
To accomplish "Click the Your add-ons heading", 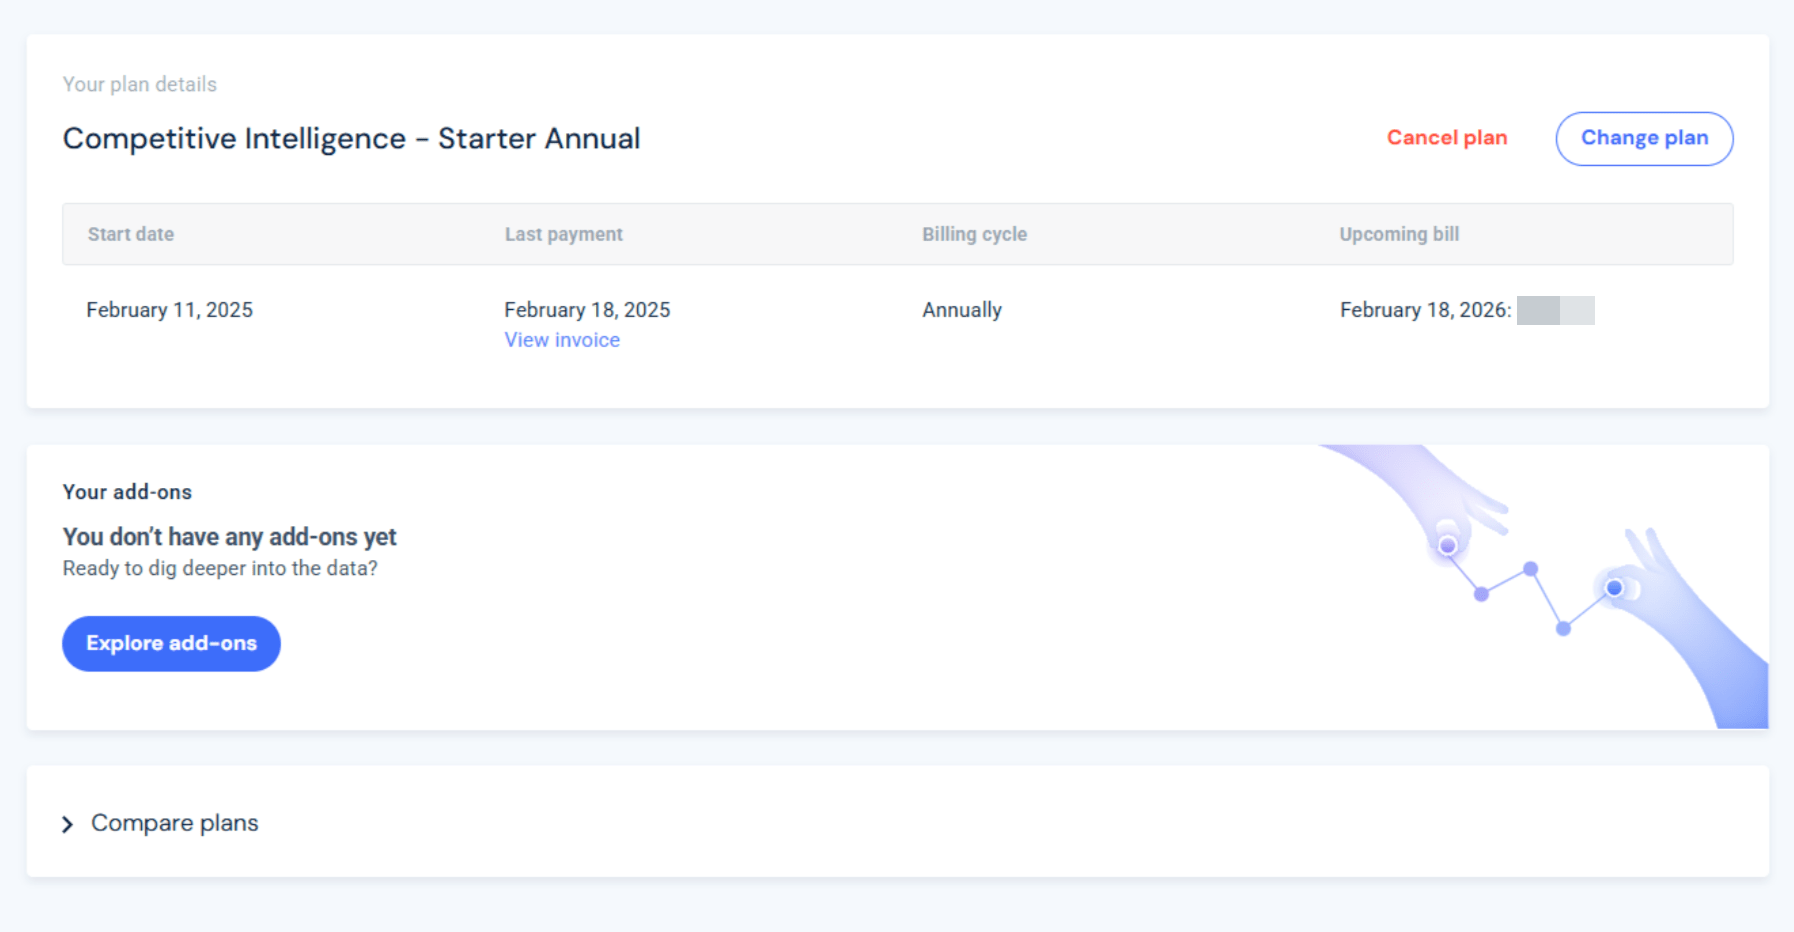I will pyautogui.click(x=127, y=492).
